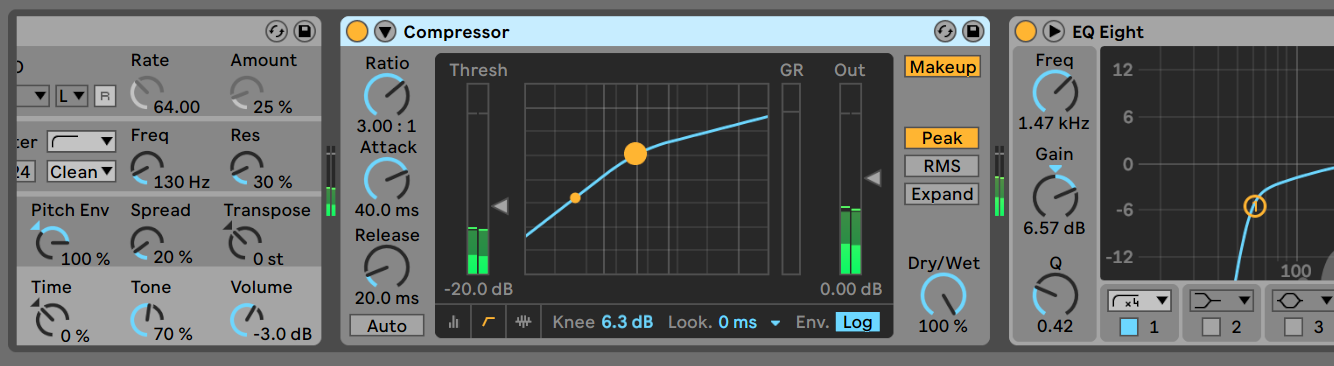Switch Compressor to RMS mode

[941, 166]
